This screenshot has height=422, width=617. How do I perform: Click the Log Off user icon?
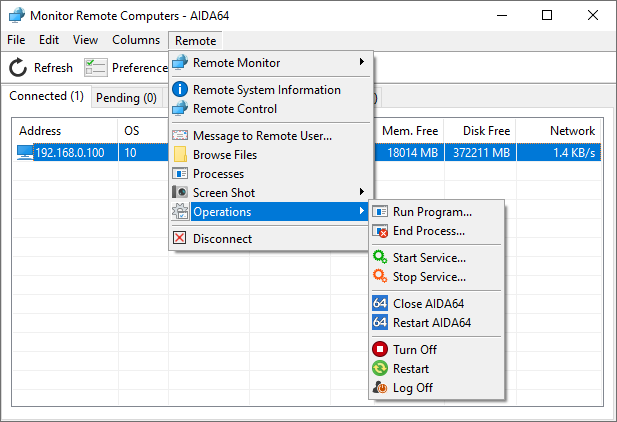(x=380, y=387)
